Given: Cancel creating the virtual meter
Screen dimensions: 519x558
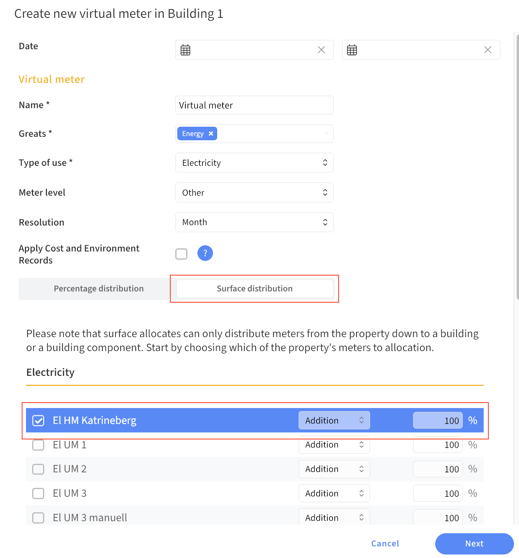Looking at the screenshot, I should (x=385, y=543).
